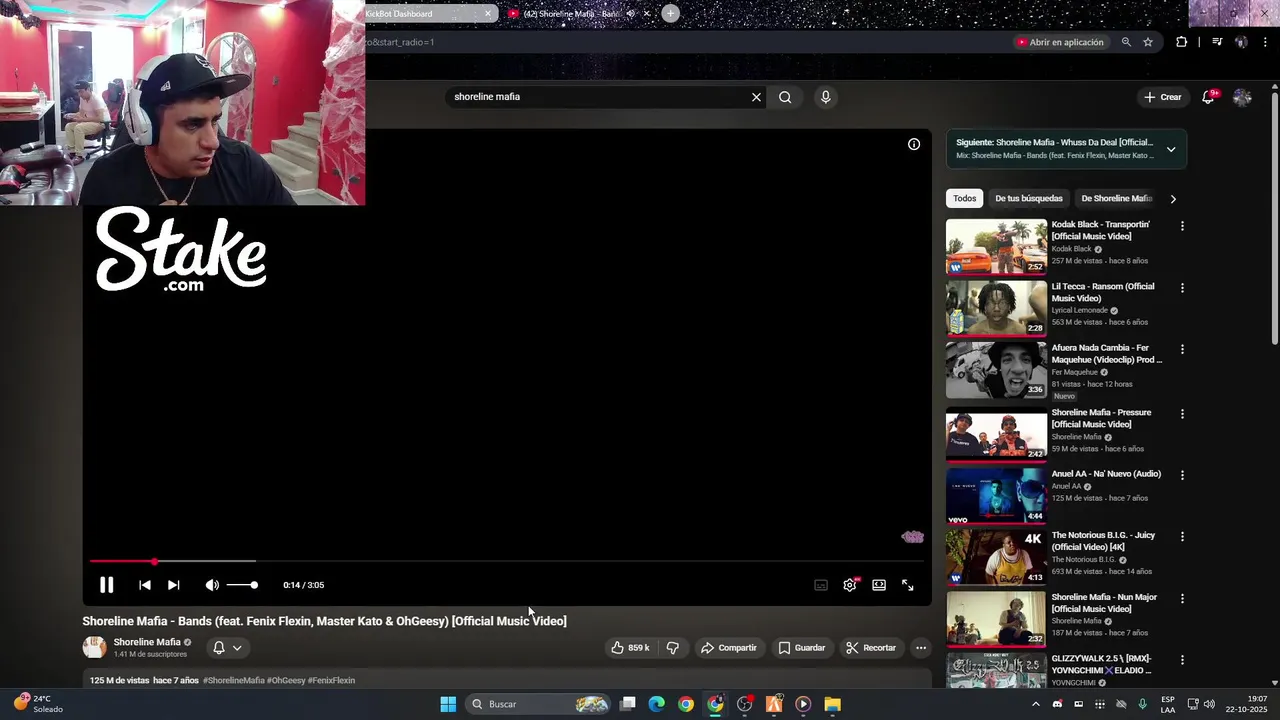Viewport: 1280px width, 720px height.
Task: Click the taskbar Buscar search box
Action: pyautogui.click(x=540, y=704)
